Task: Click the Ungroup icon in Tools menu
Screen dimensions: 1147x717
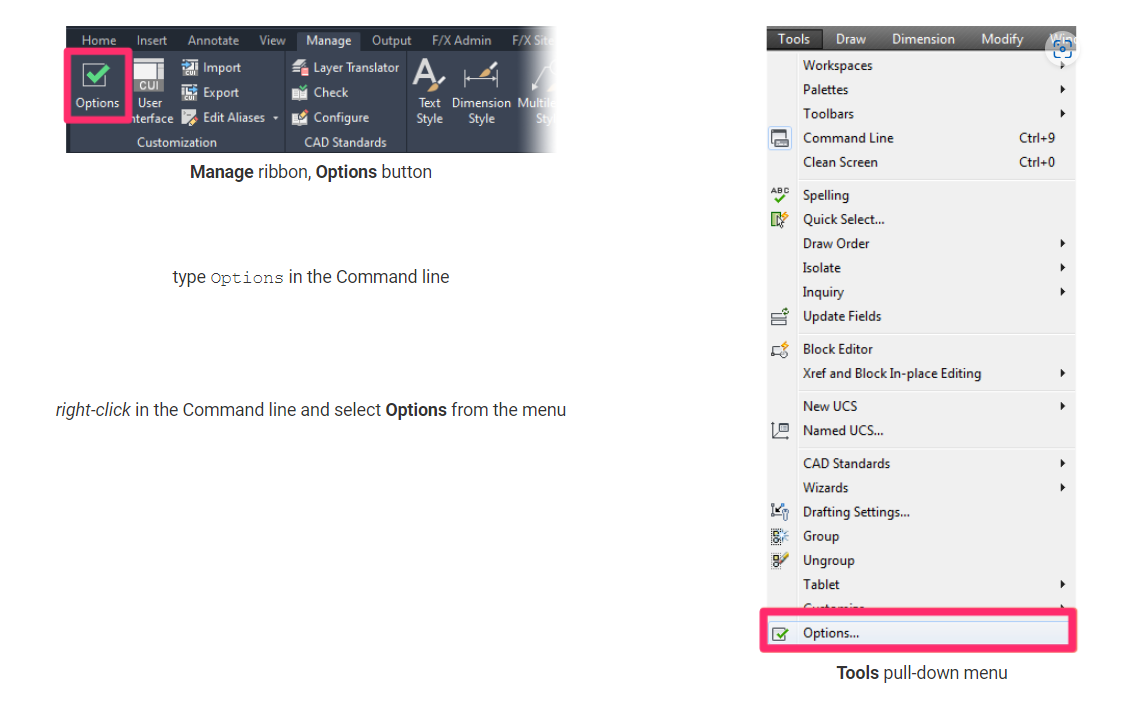Action: pos(780,560)
